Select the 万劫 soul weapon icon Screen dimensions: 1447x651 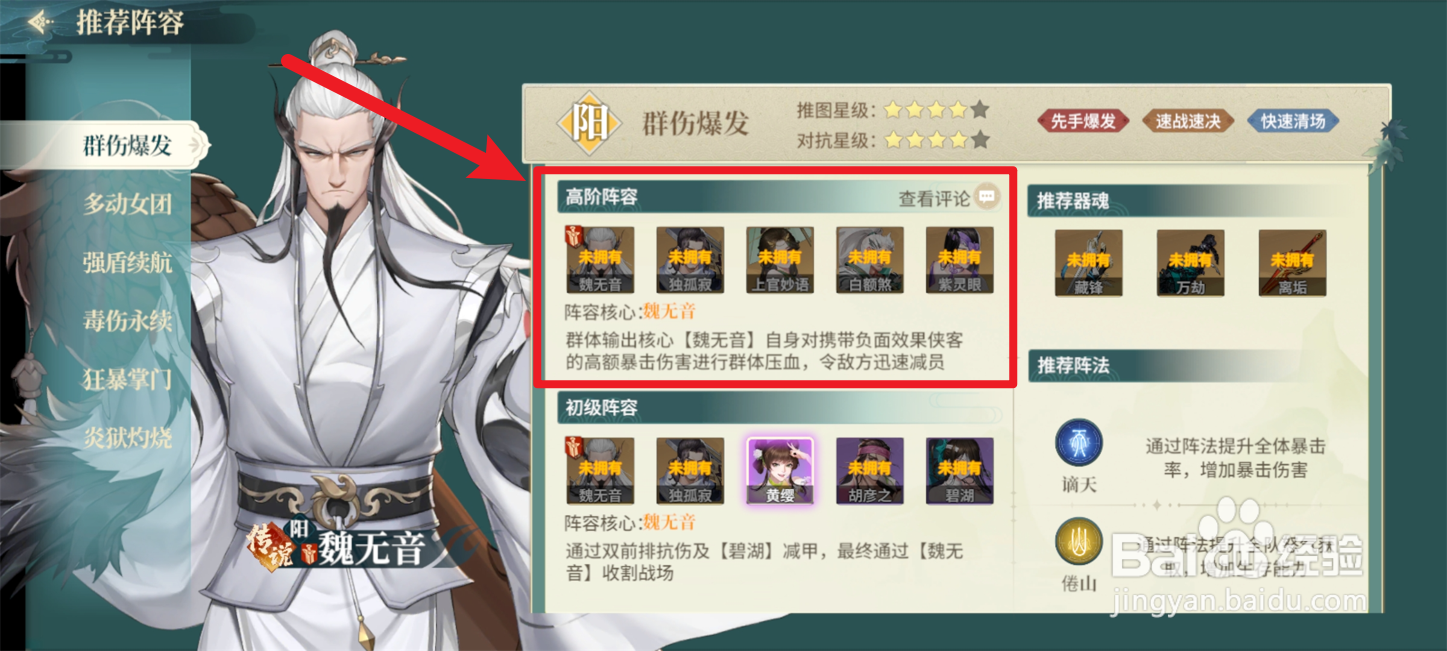(x=1191, y=263)
